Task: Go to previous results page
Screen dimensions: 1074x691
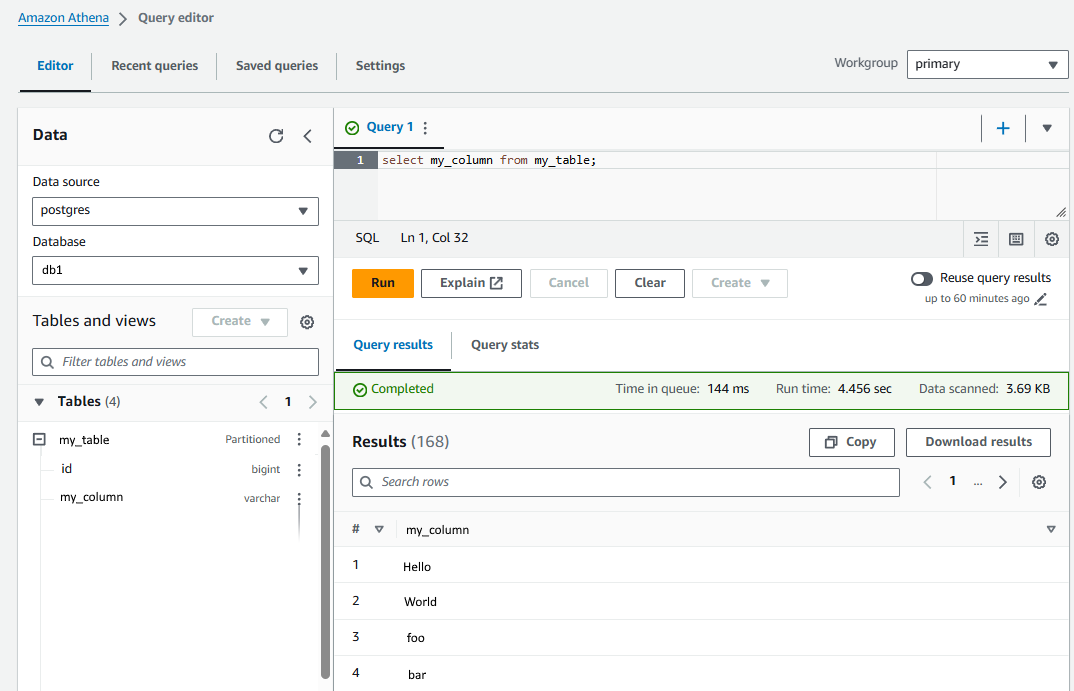Action: pyautogui.click(x=927, y=482)
